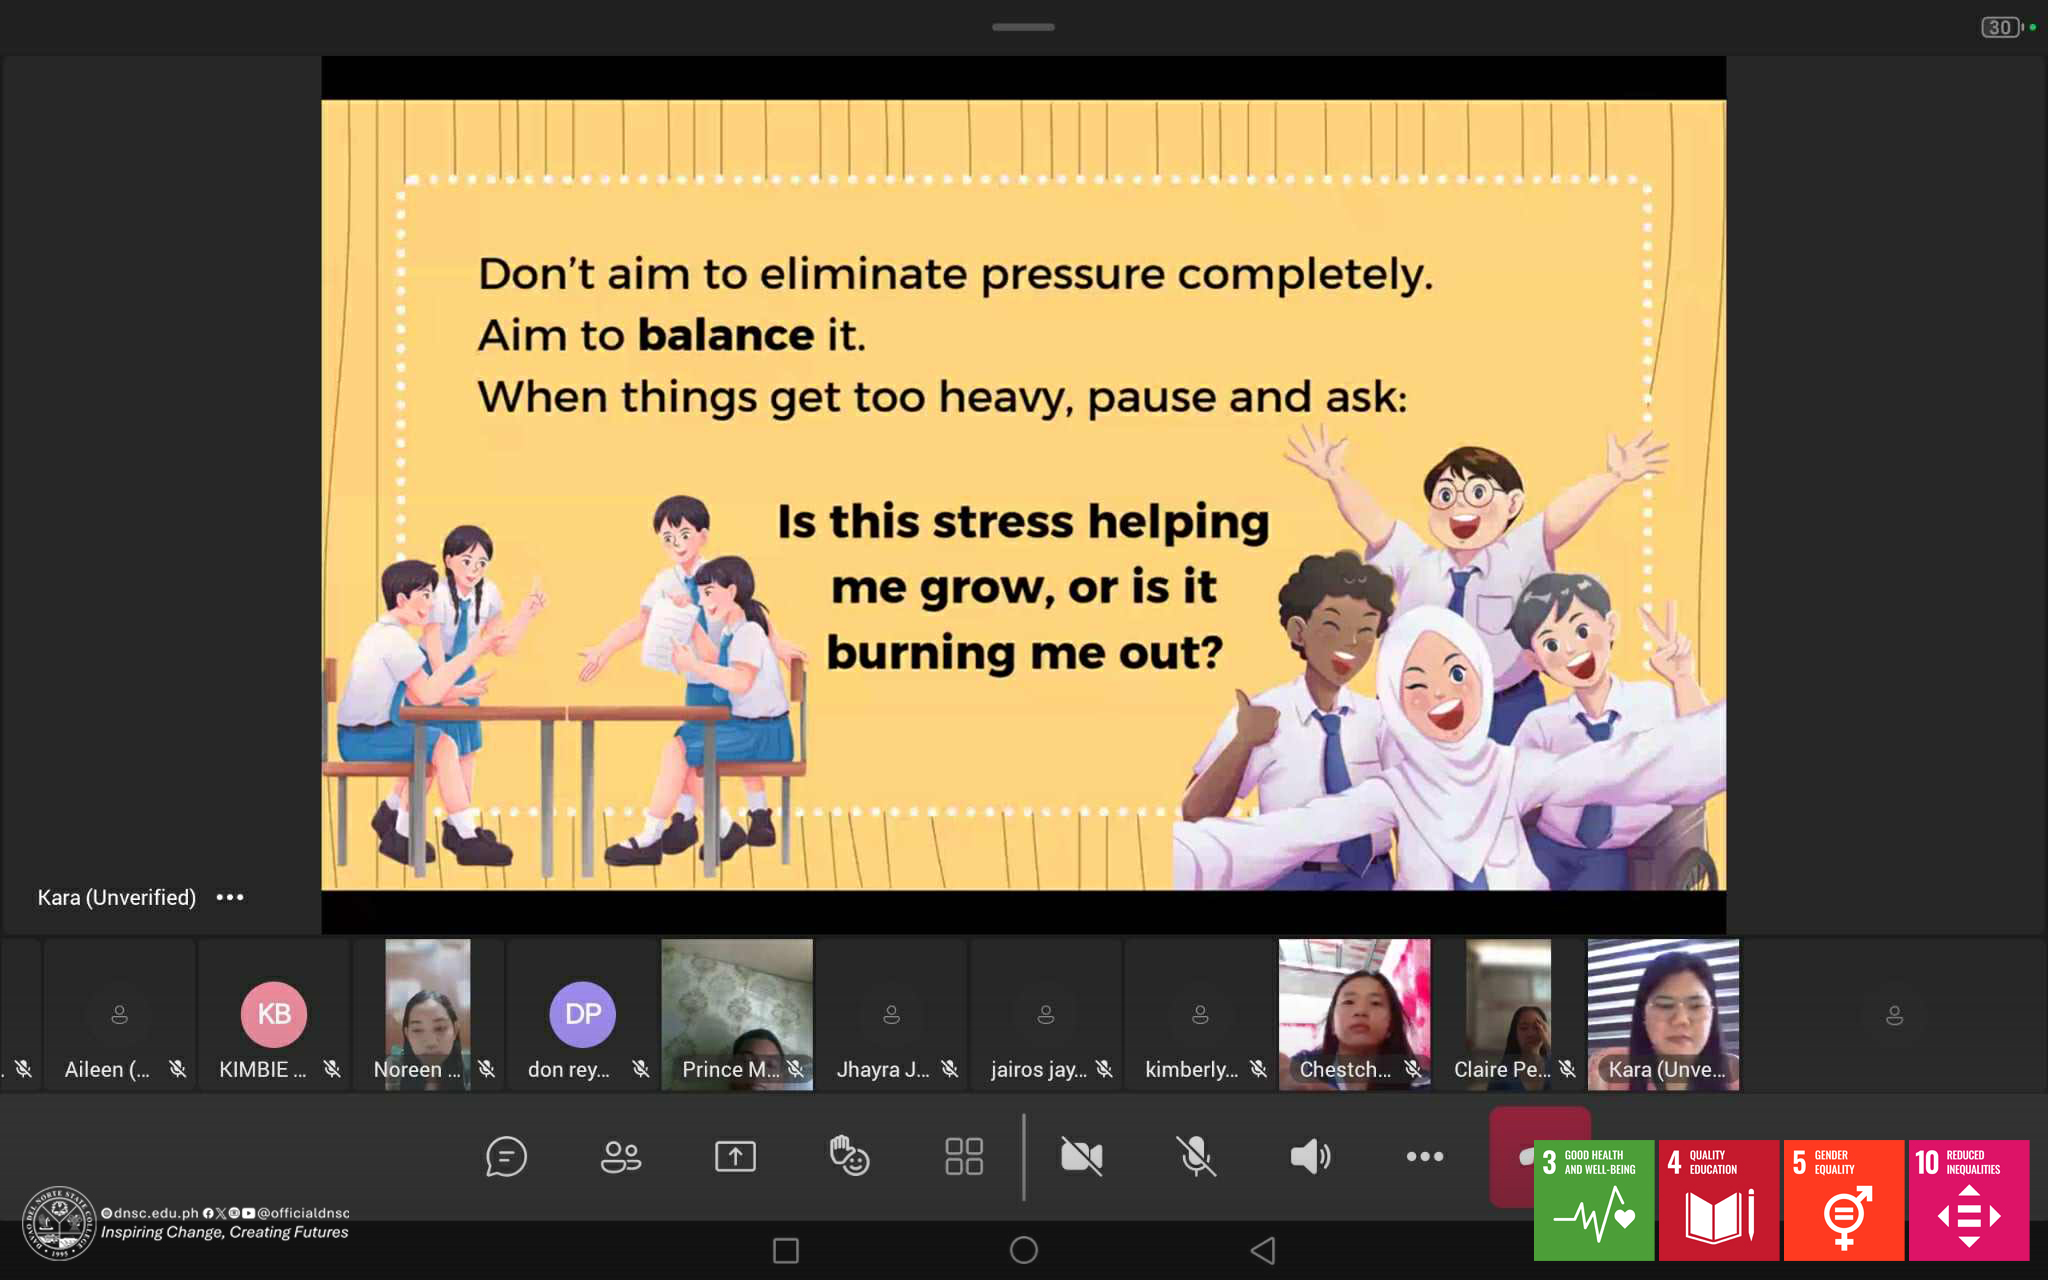Open more actions in meeting toolbar
2048x1280 pixels.
click(1424, 1157)
